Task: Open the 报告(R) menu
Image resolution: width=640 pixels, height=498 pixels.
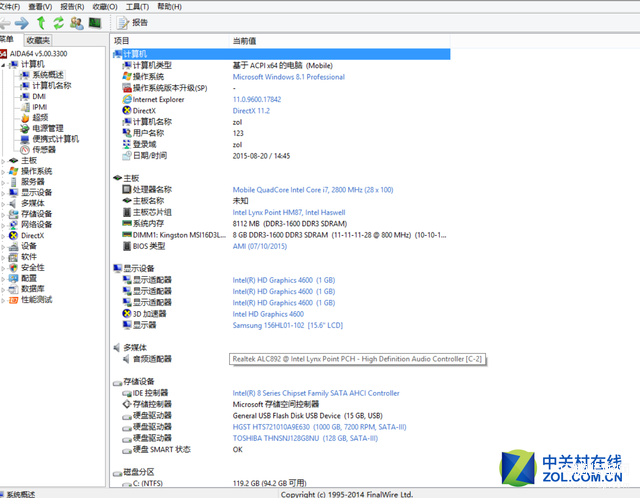Action: [x=72, y=7]
